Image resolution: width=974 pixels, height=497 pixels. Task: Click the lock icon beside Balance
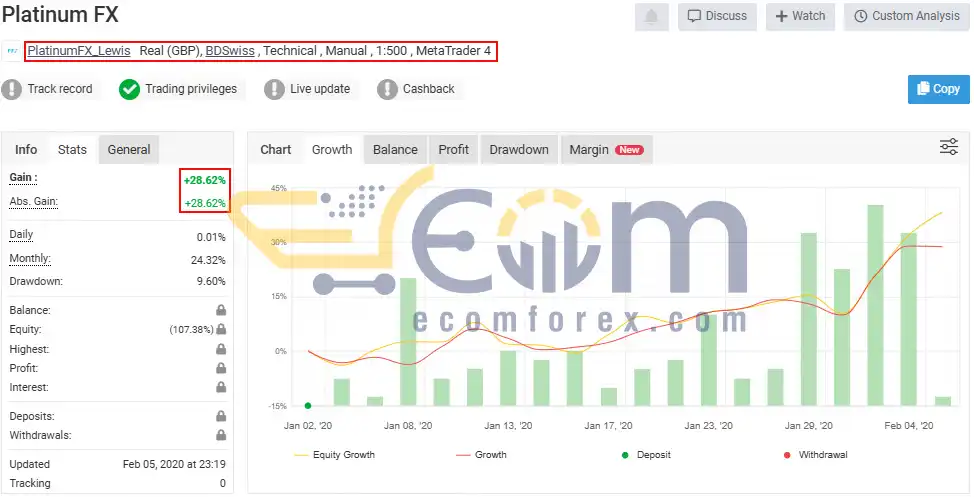tap(221, 310)
